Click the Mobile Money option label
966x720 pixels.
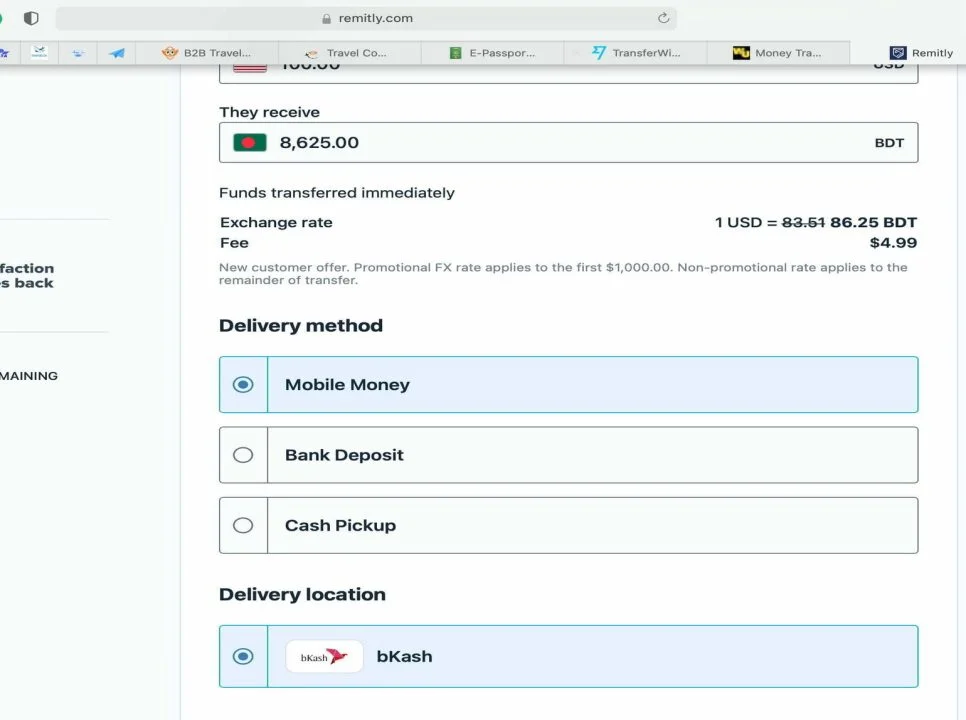(347, 385)
